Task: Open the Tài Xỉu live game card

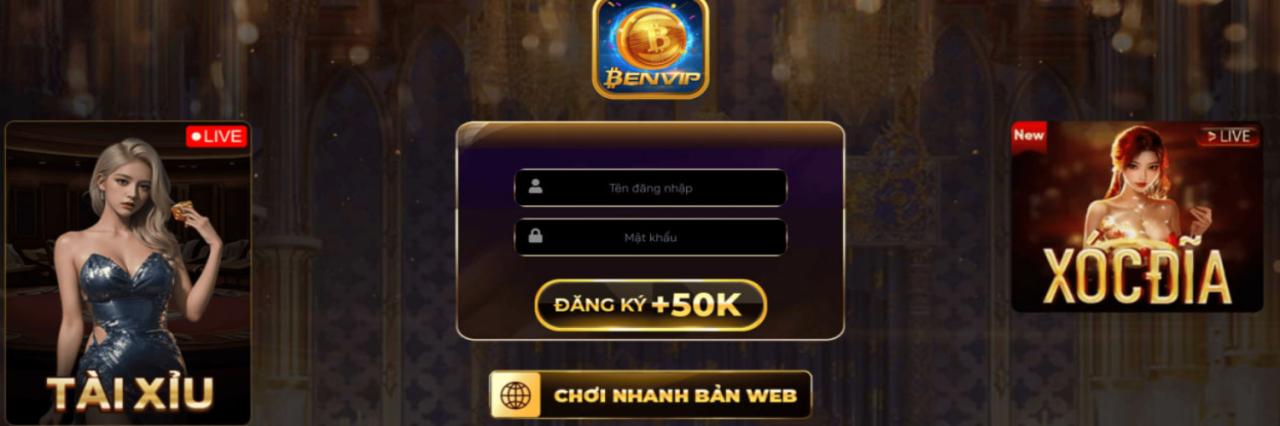Action: (x=128, y=272)
